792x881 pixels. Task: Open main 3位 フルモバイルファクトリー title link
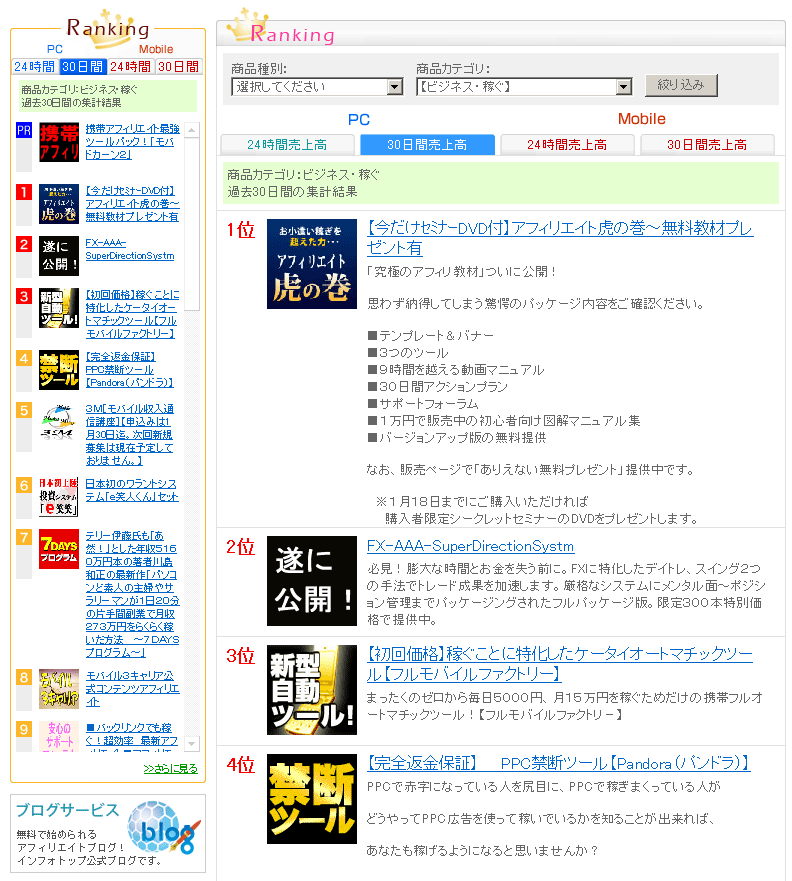[x=559, y=664]
